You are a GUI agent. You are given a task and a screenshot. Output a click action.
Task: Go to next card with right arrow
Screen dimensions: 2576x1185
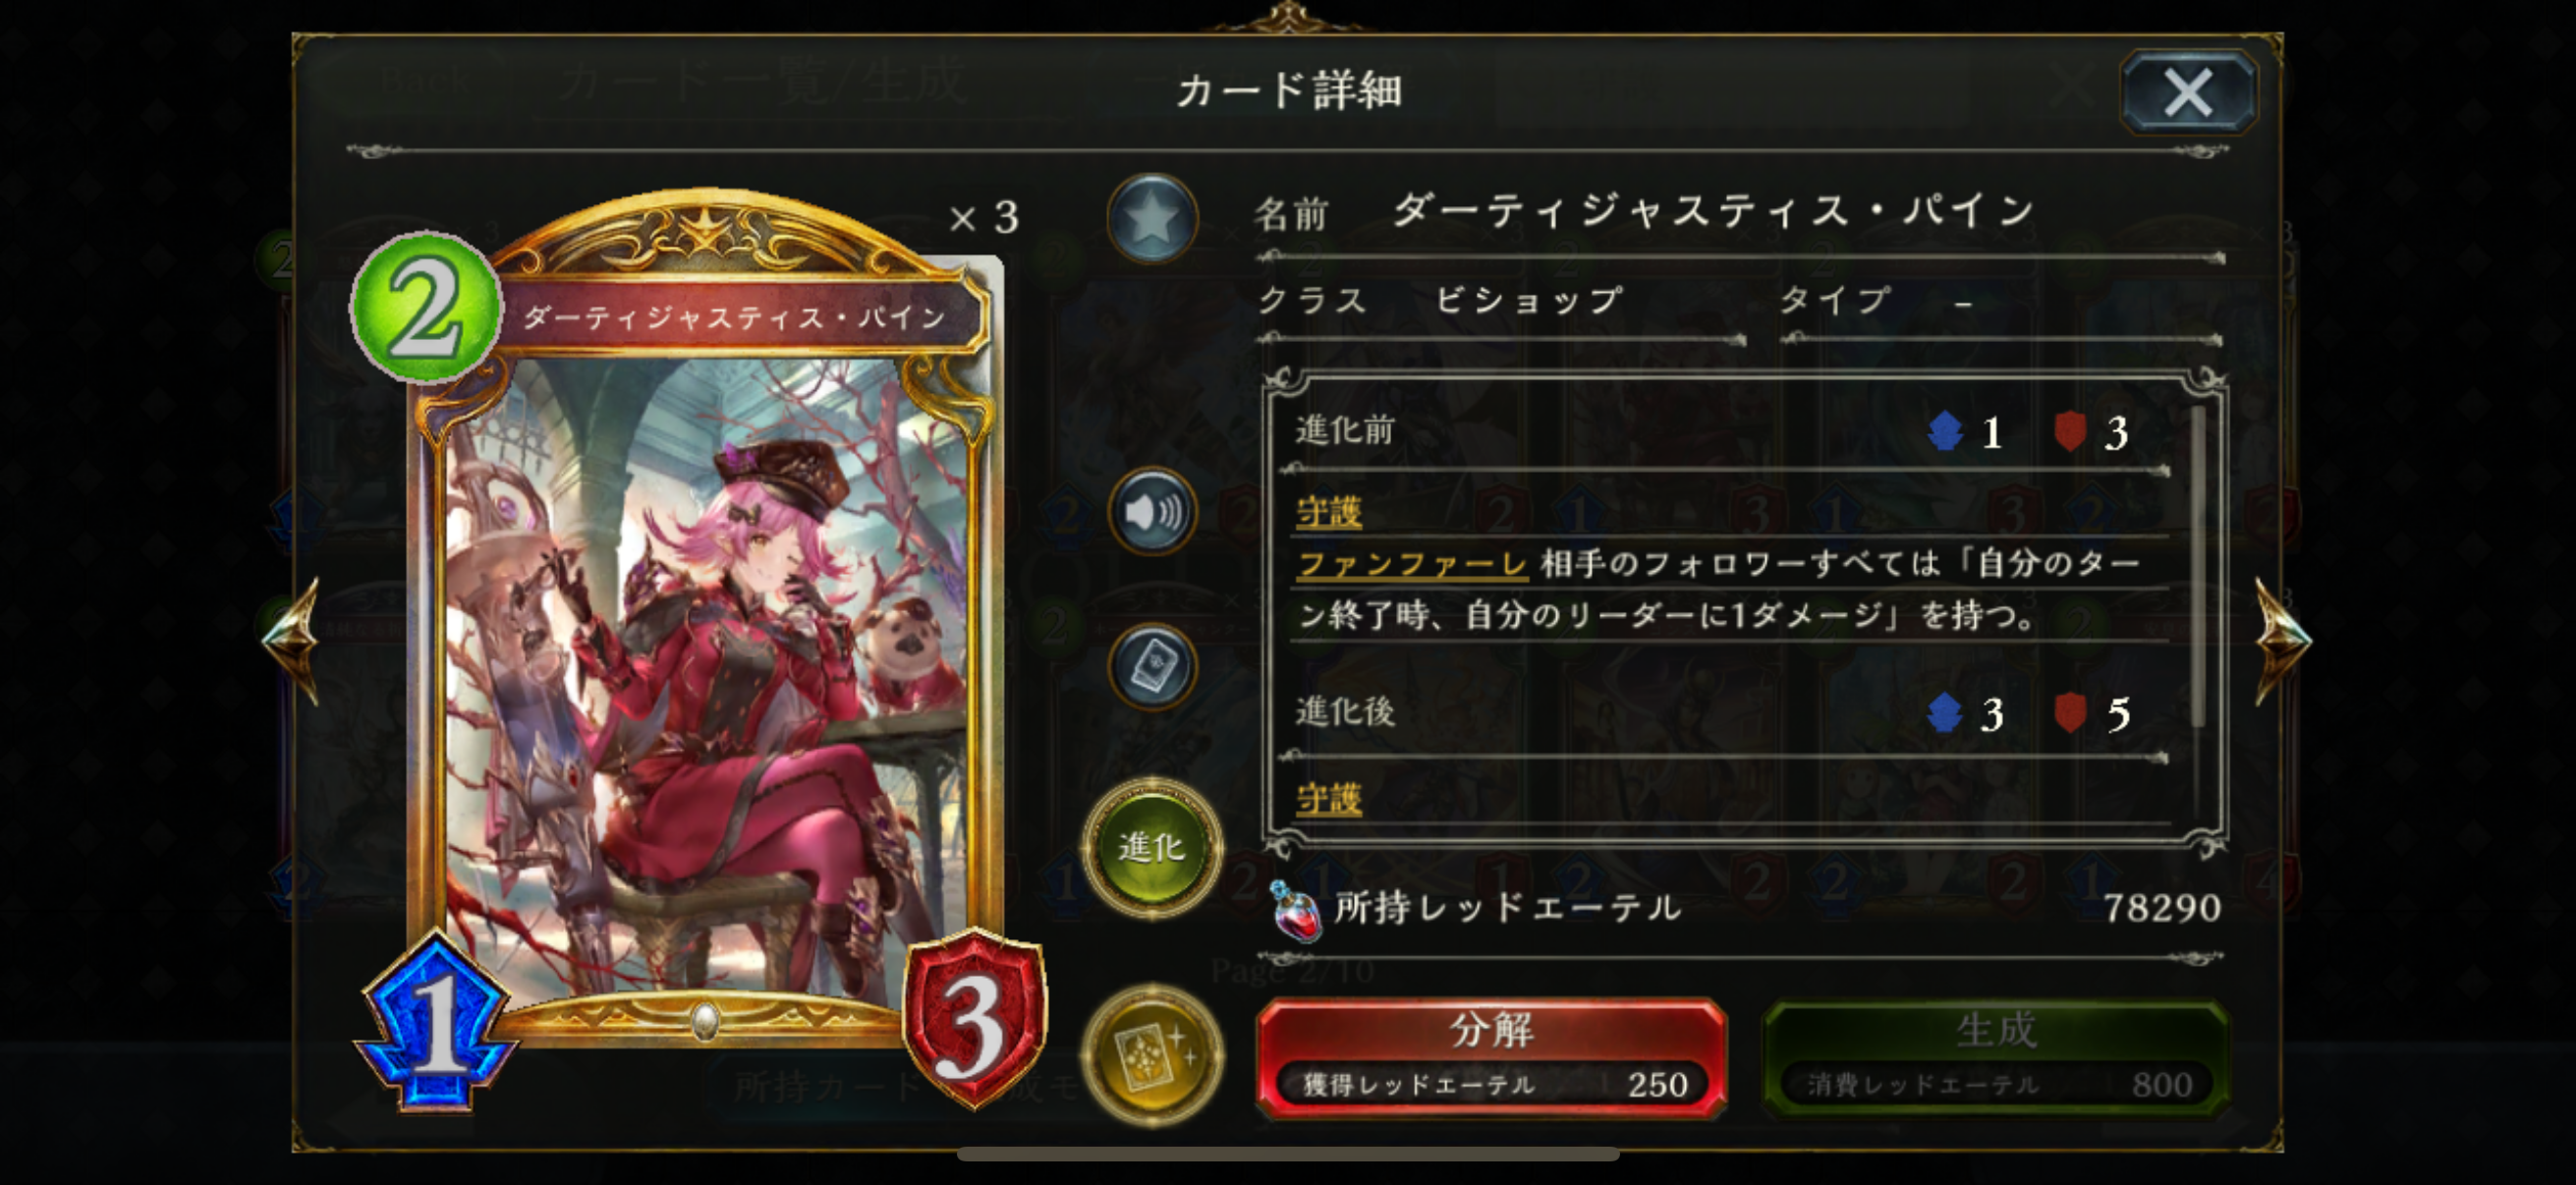click(2282, 640)
